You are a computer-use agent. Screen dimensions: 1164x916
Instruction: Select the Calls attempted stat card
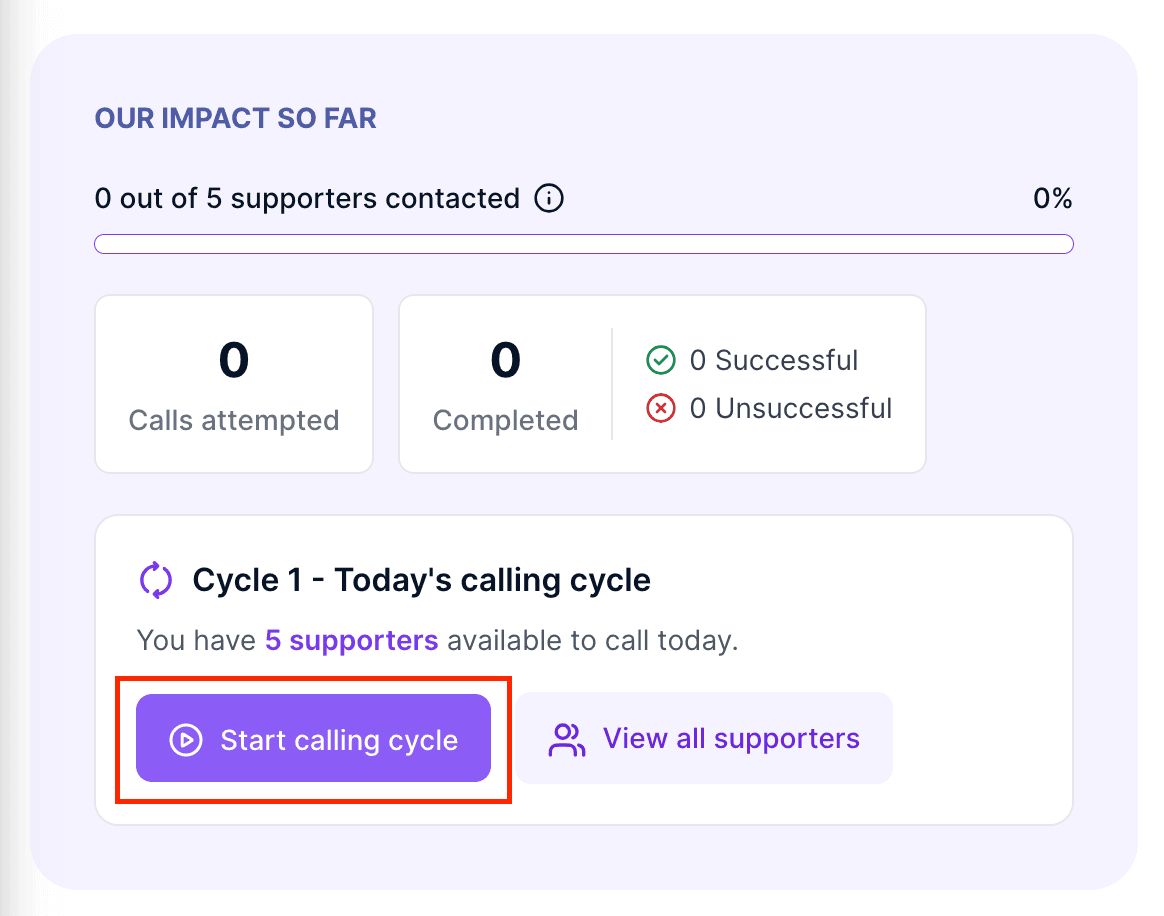tap(233, 383)
